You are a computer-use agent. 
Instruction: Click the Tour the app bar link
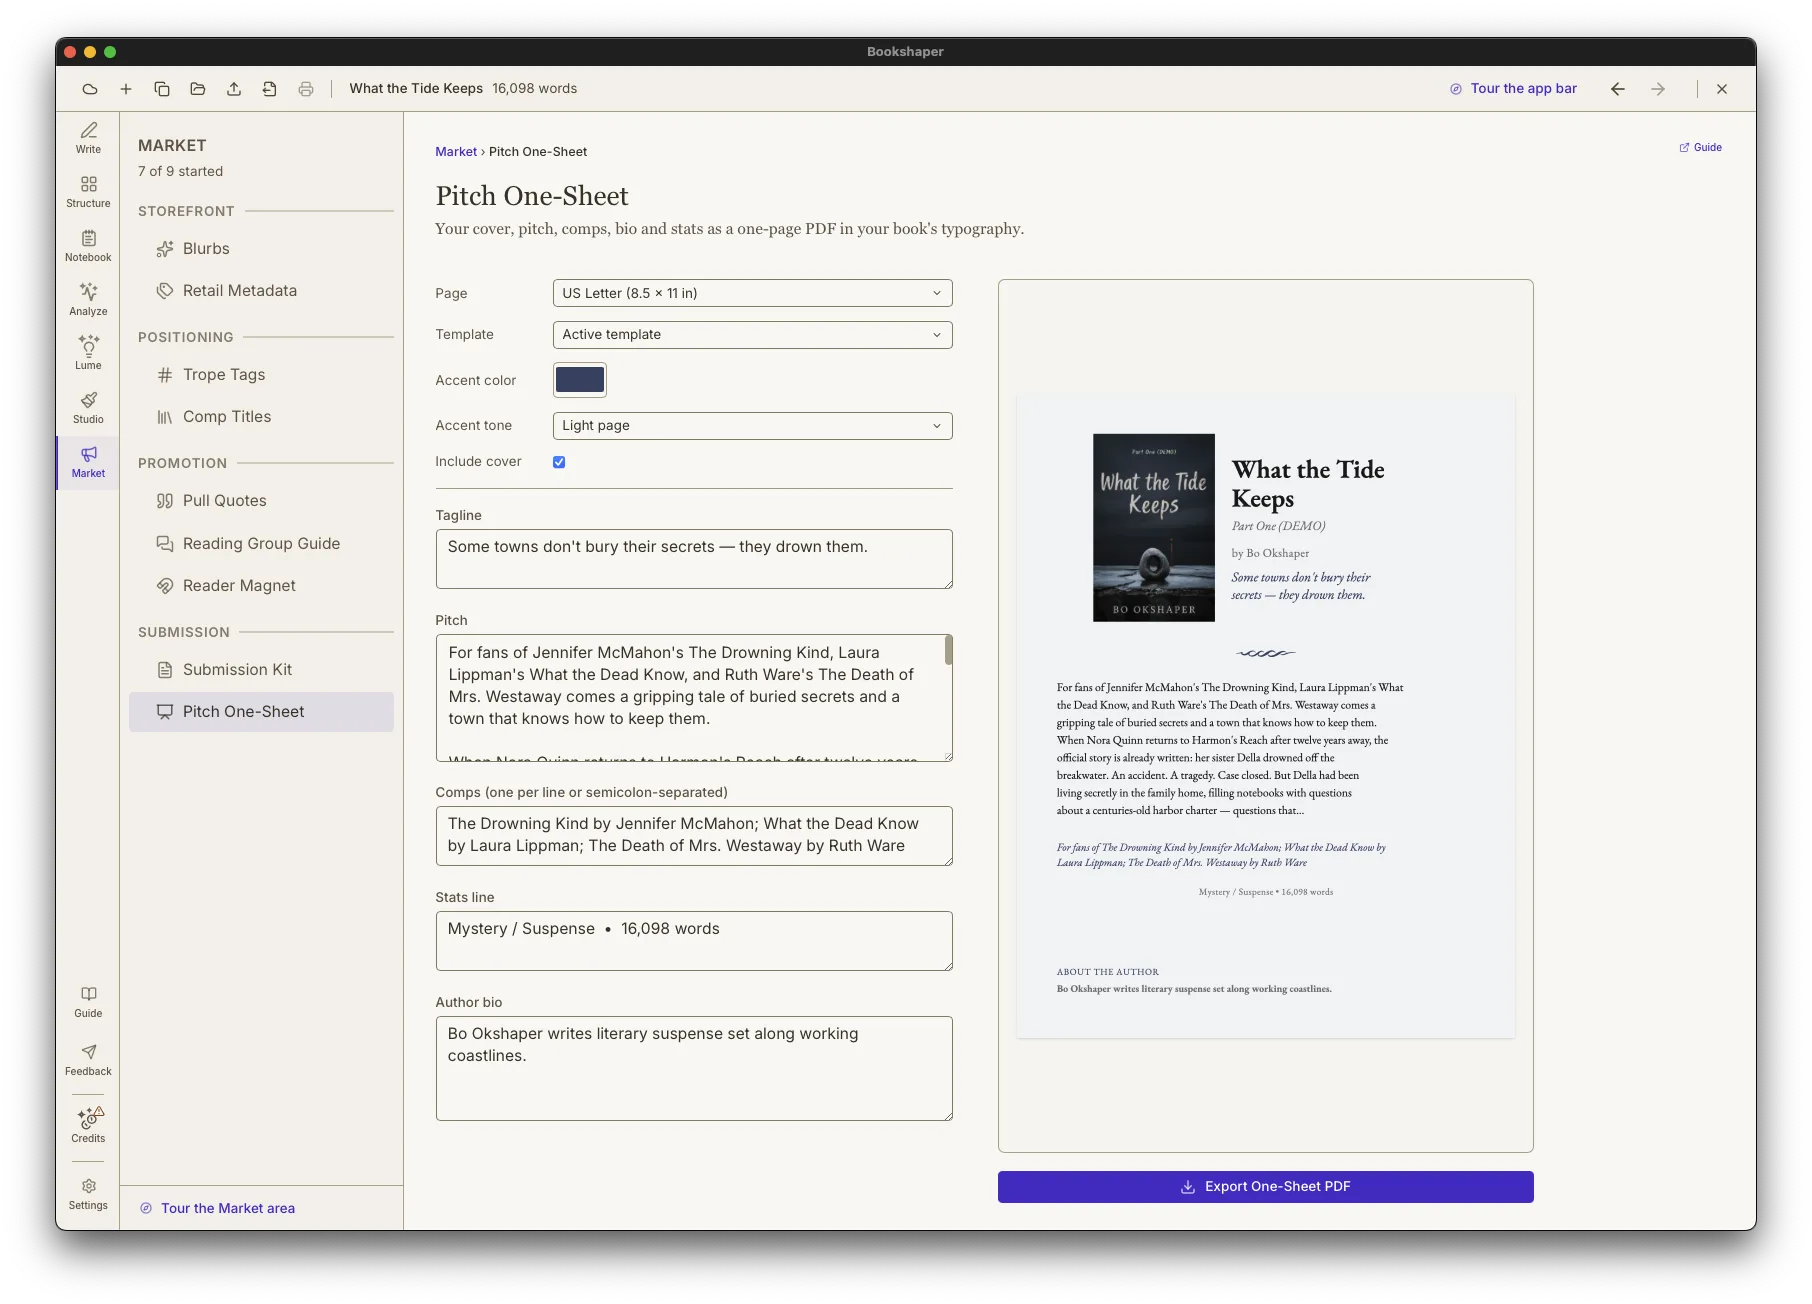coord(1513,89)
